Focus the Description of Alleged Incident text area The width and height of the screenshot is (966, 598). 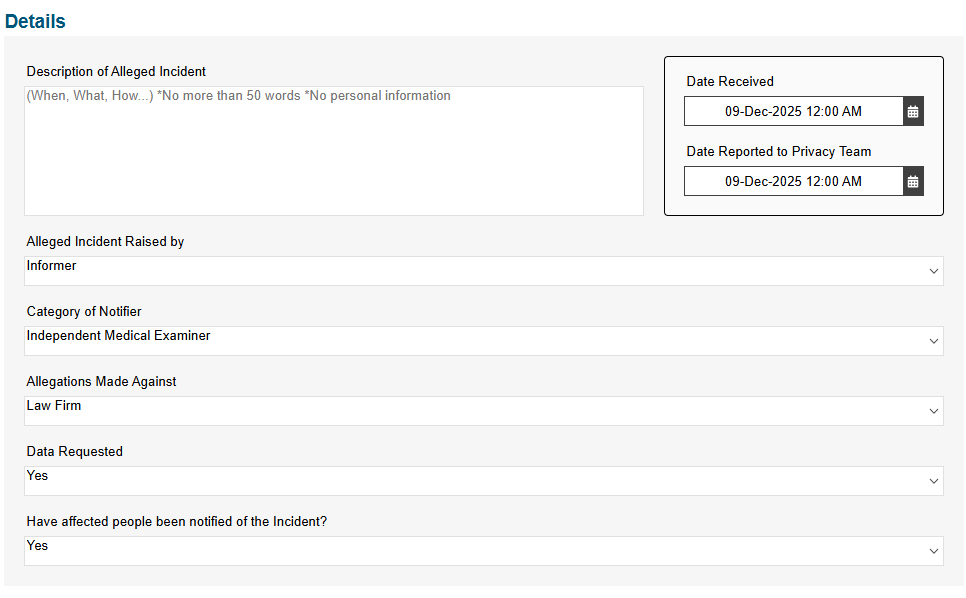pos(334,151)
